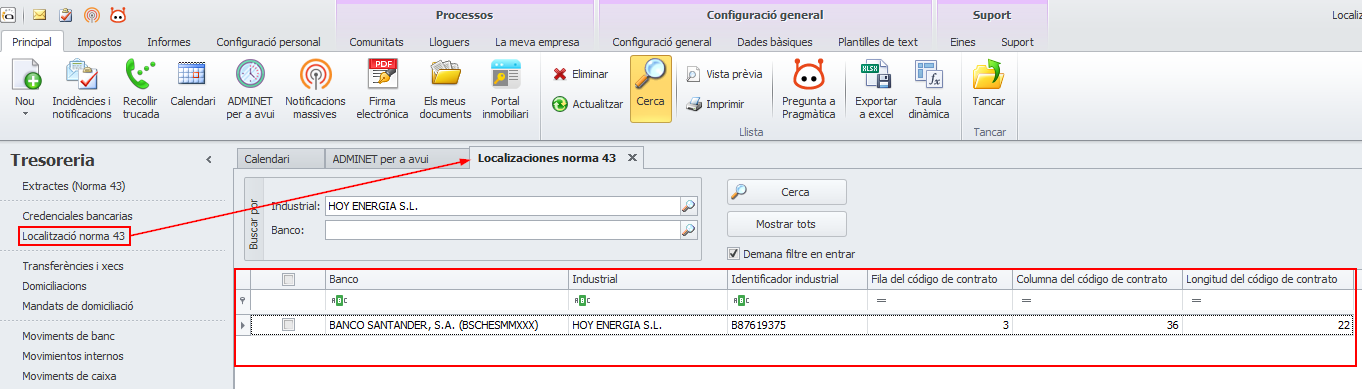The width and height of the screenshot is (1362, 389).
Task: Open Credenciales bancarias
Action: 77,216
